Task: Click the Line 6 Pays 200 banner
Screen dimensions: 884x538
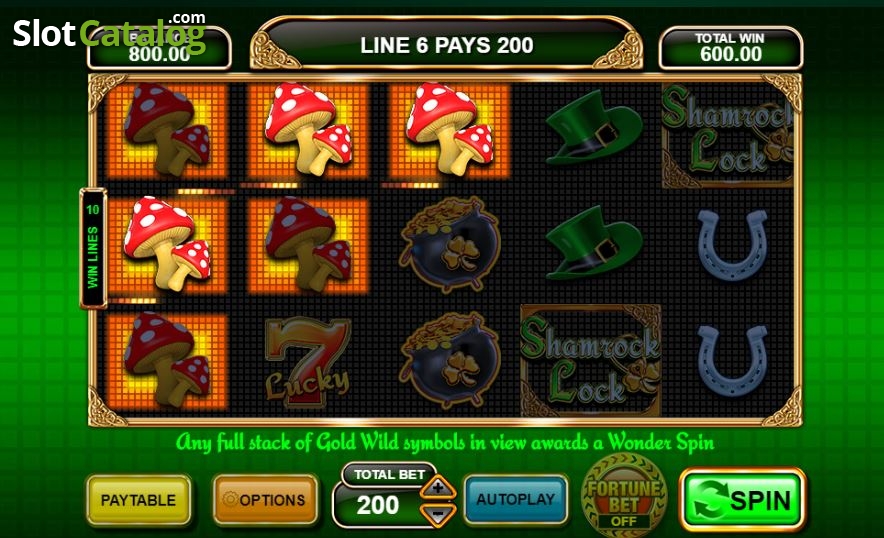Action: pos(447,45)
